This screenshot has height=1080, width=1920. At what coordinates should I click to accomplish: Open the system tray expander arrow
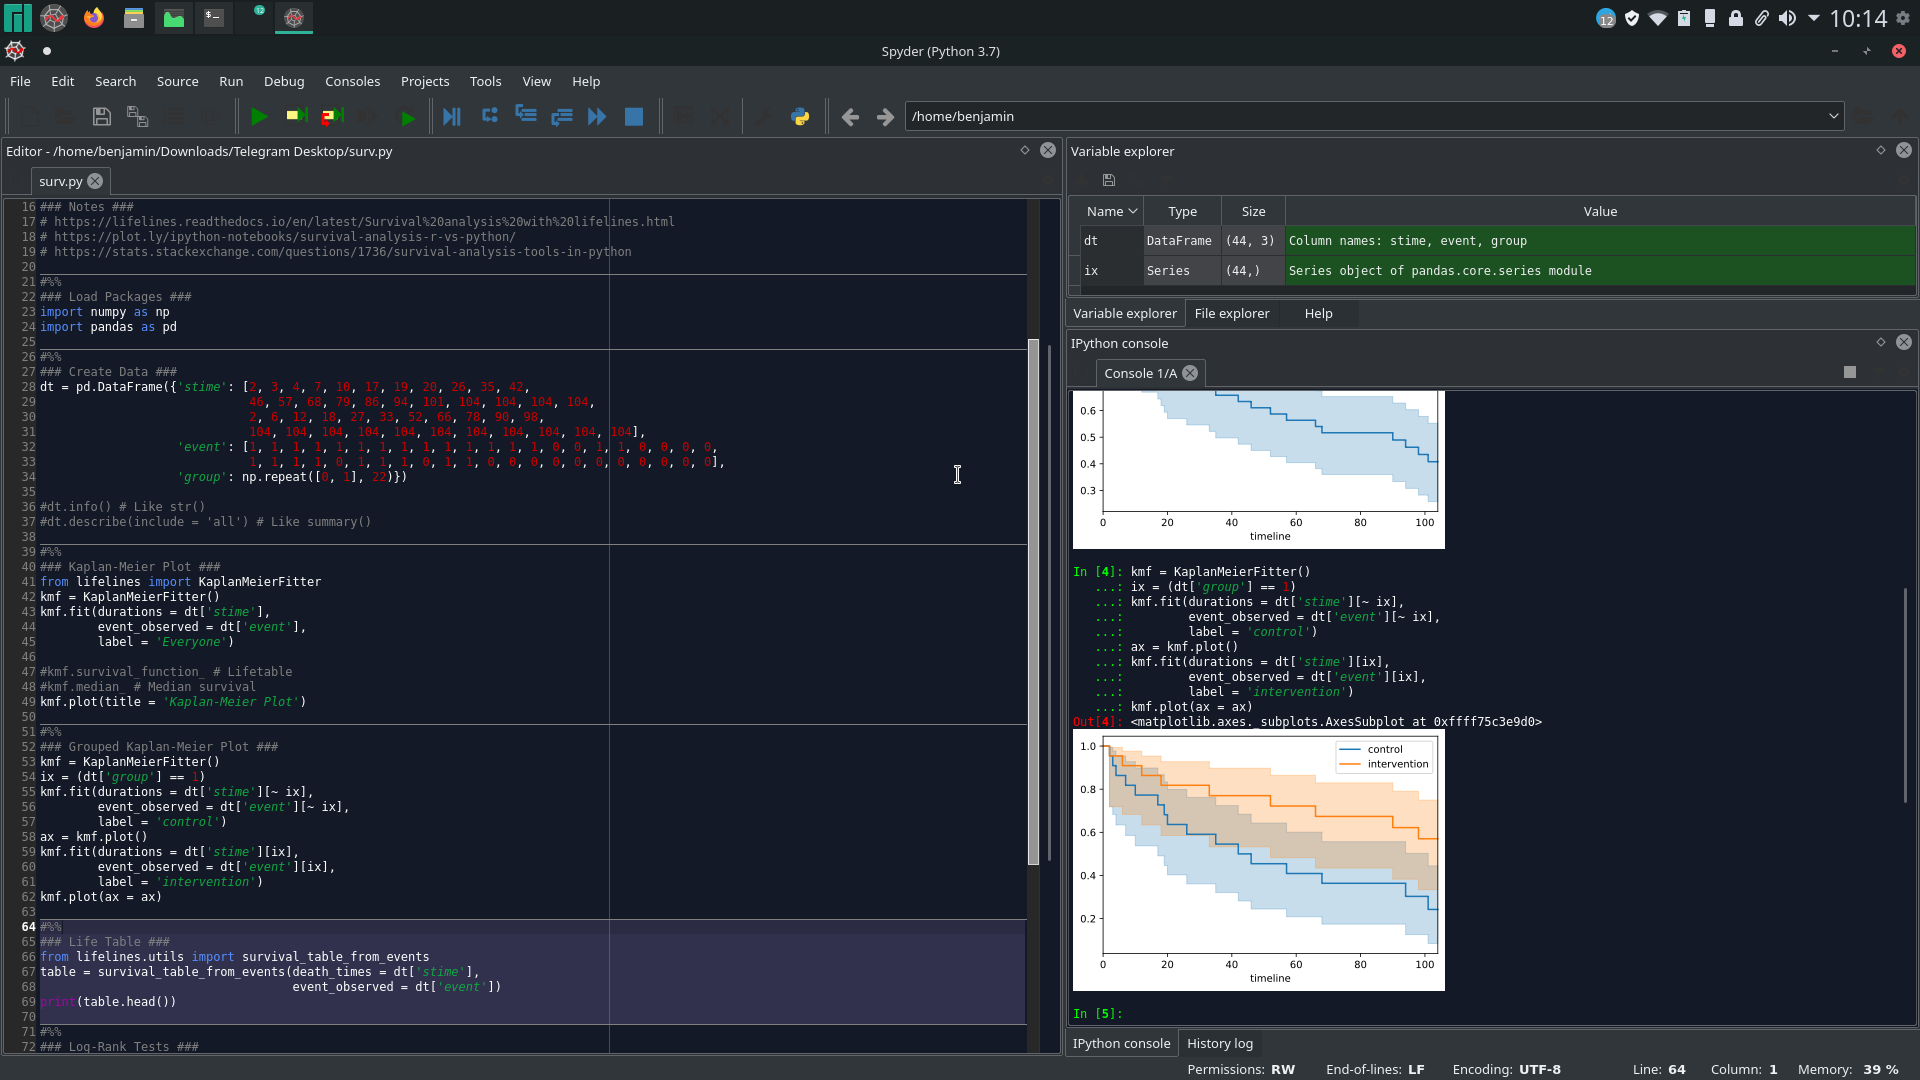1814,18
